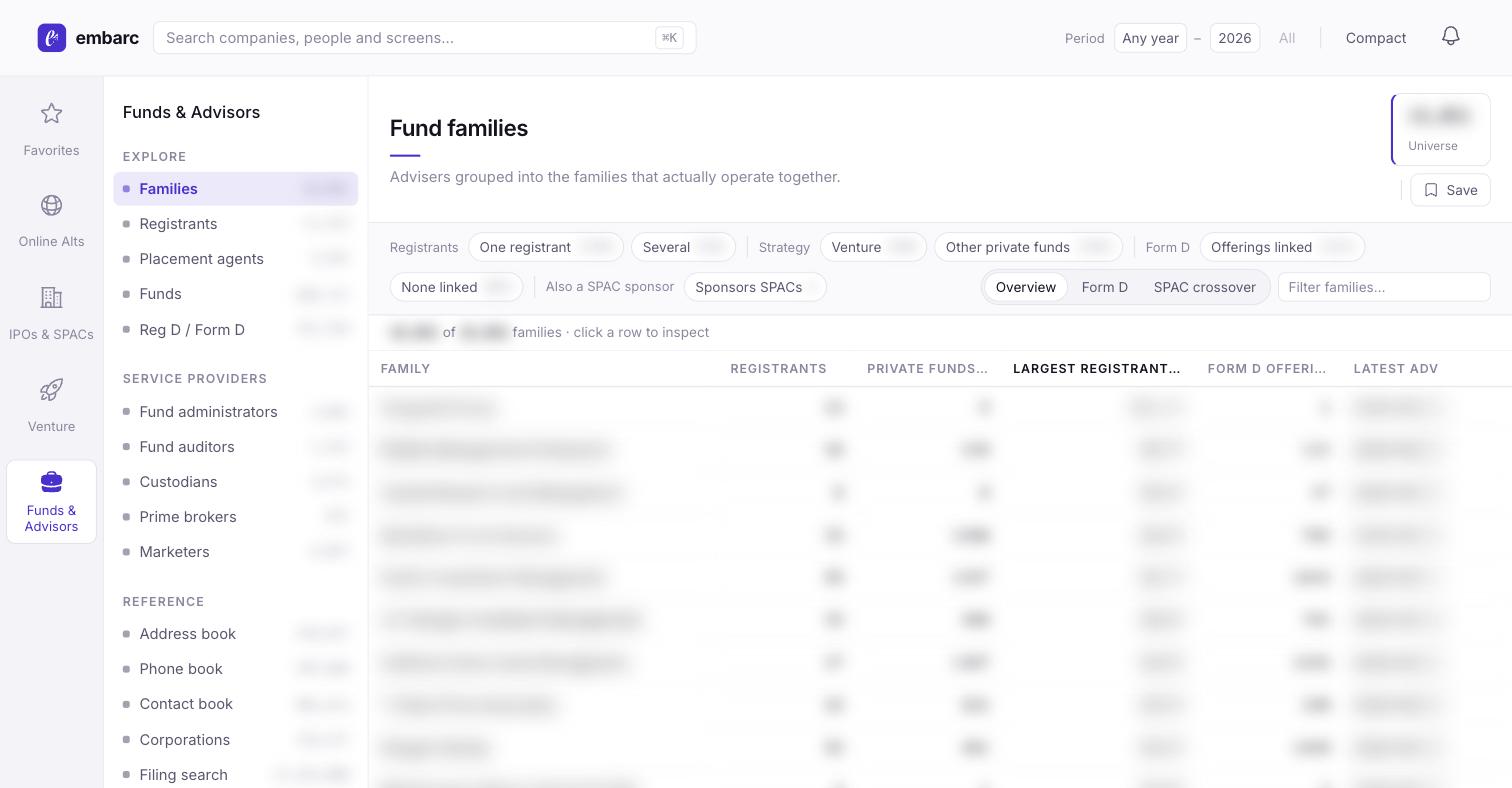The image size is (1512, 788).
Task: Open Custodians in service providers
Action: point(236,482)
